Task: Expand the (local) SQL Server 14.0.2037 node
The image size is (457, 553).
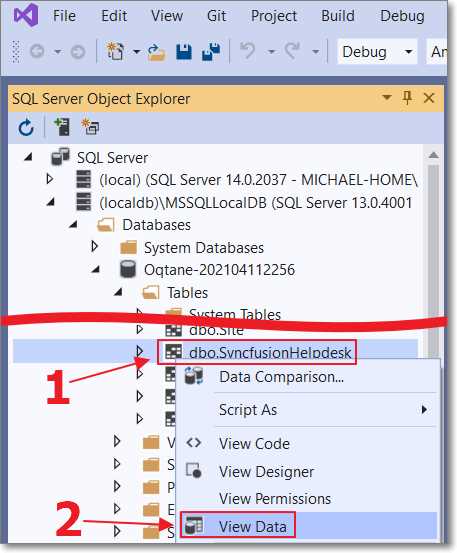Action: 50,179
